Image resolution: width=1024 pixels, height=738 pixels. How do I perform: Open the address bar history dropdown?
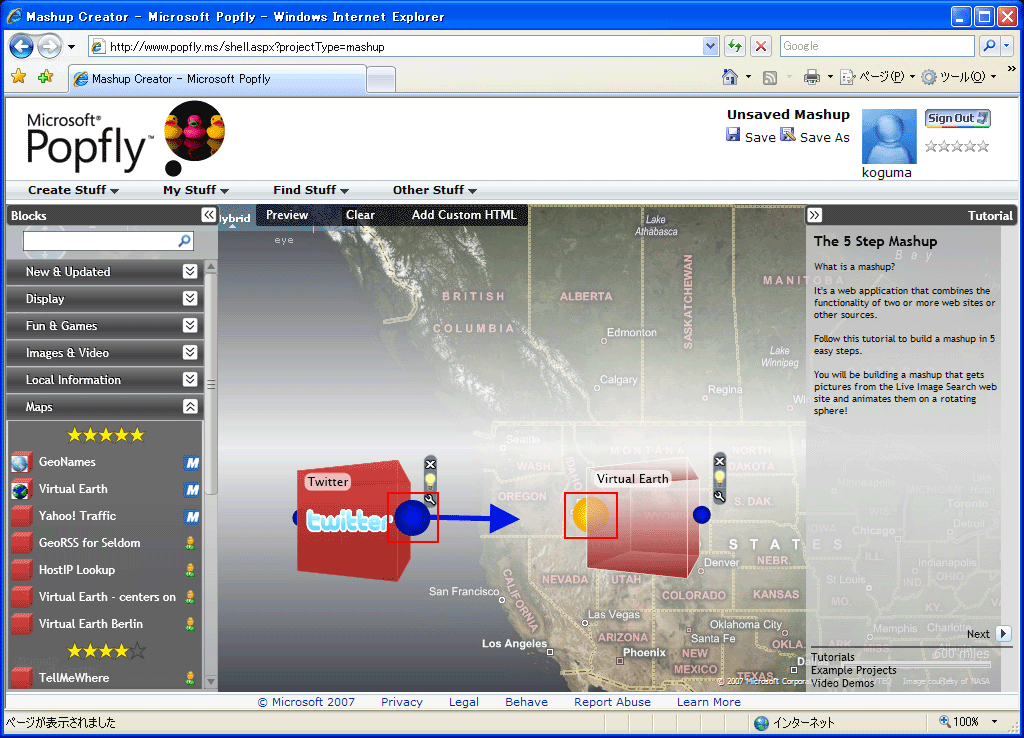click(x=711, y=46)
